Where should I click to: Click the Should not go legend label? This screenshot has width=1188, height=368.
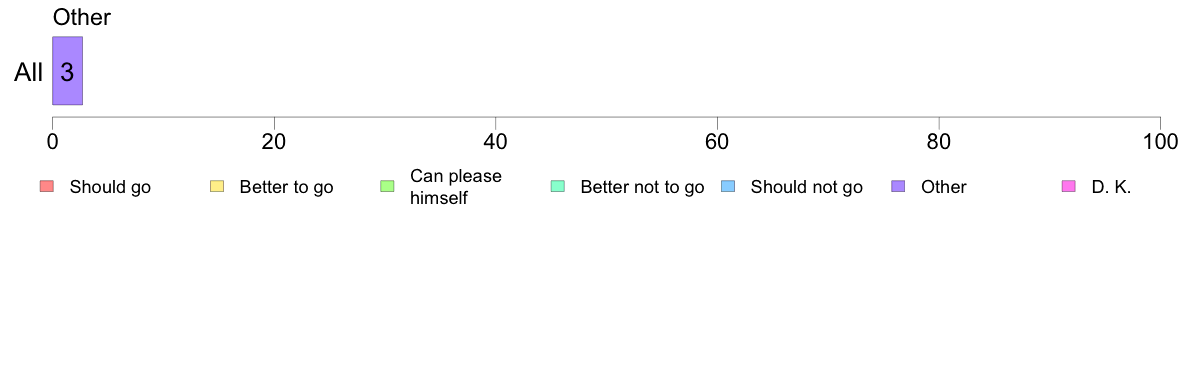coord(806,187)
